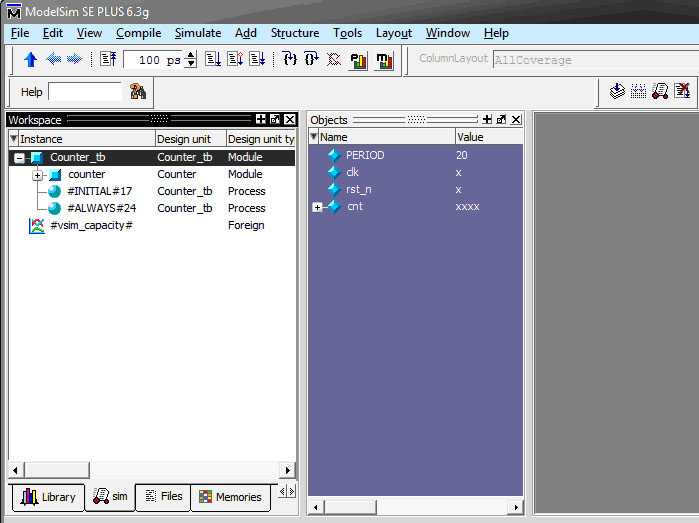Open the Compile menu
Viewport: 699px width, 523px height.
tap(138, 33)
